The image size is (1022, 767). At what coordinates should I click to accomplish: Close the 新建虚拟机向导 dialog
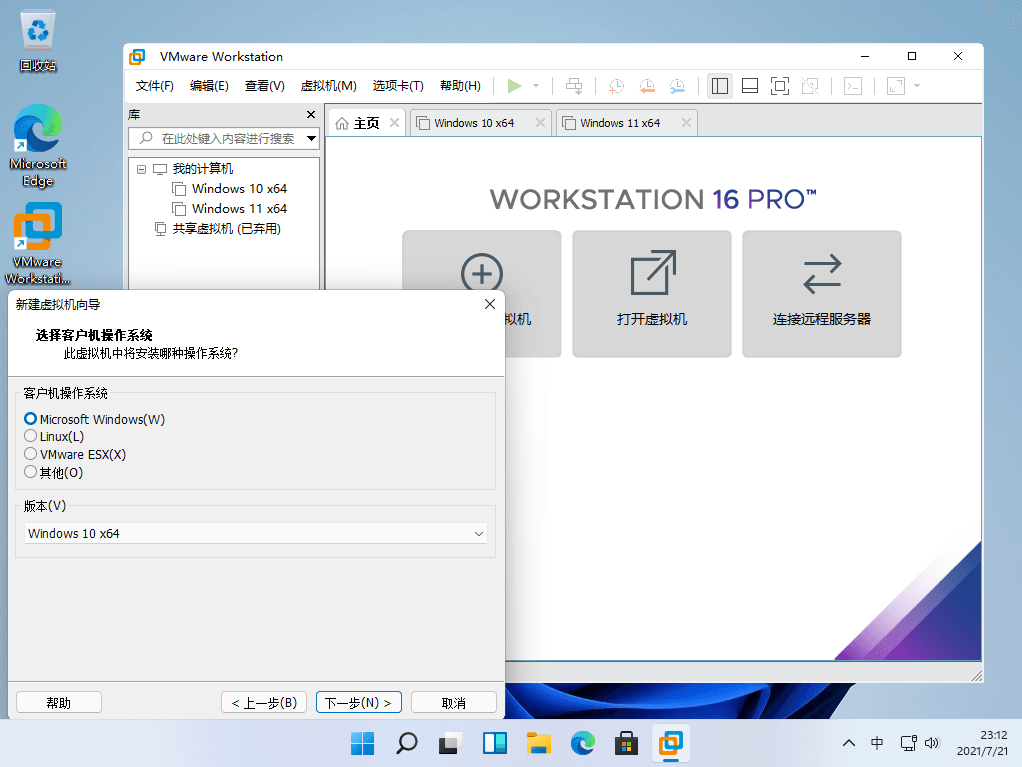pos(490,304)
